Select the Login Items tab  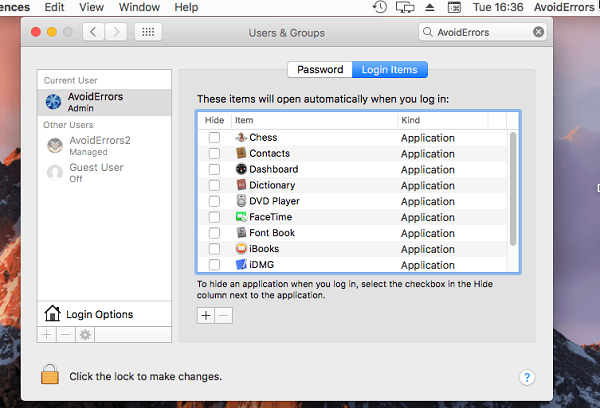click(390, 70)
